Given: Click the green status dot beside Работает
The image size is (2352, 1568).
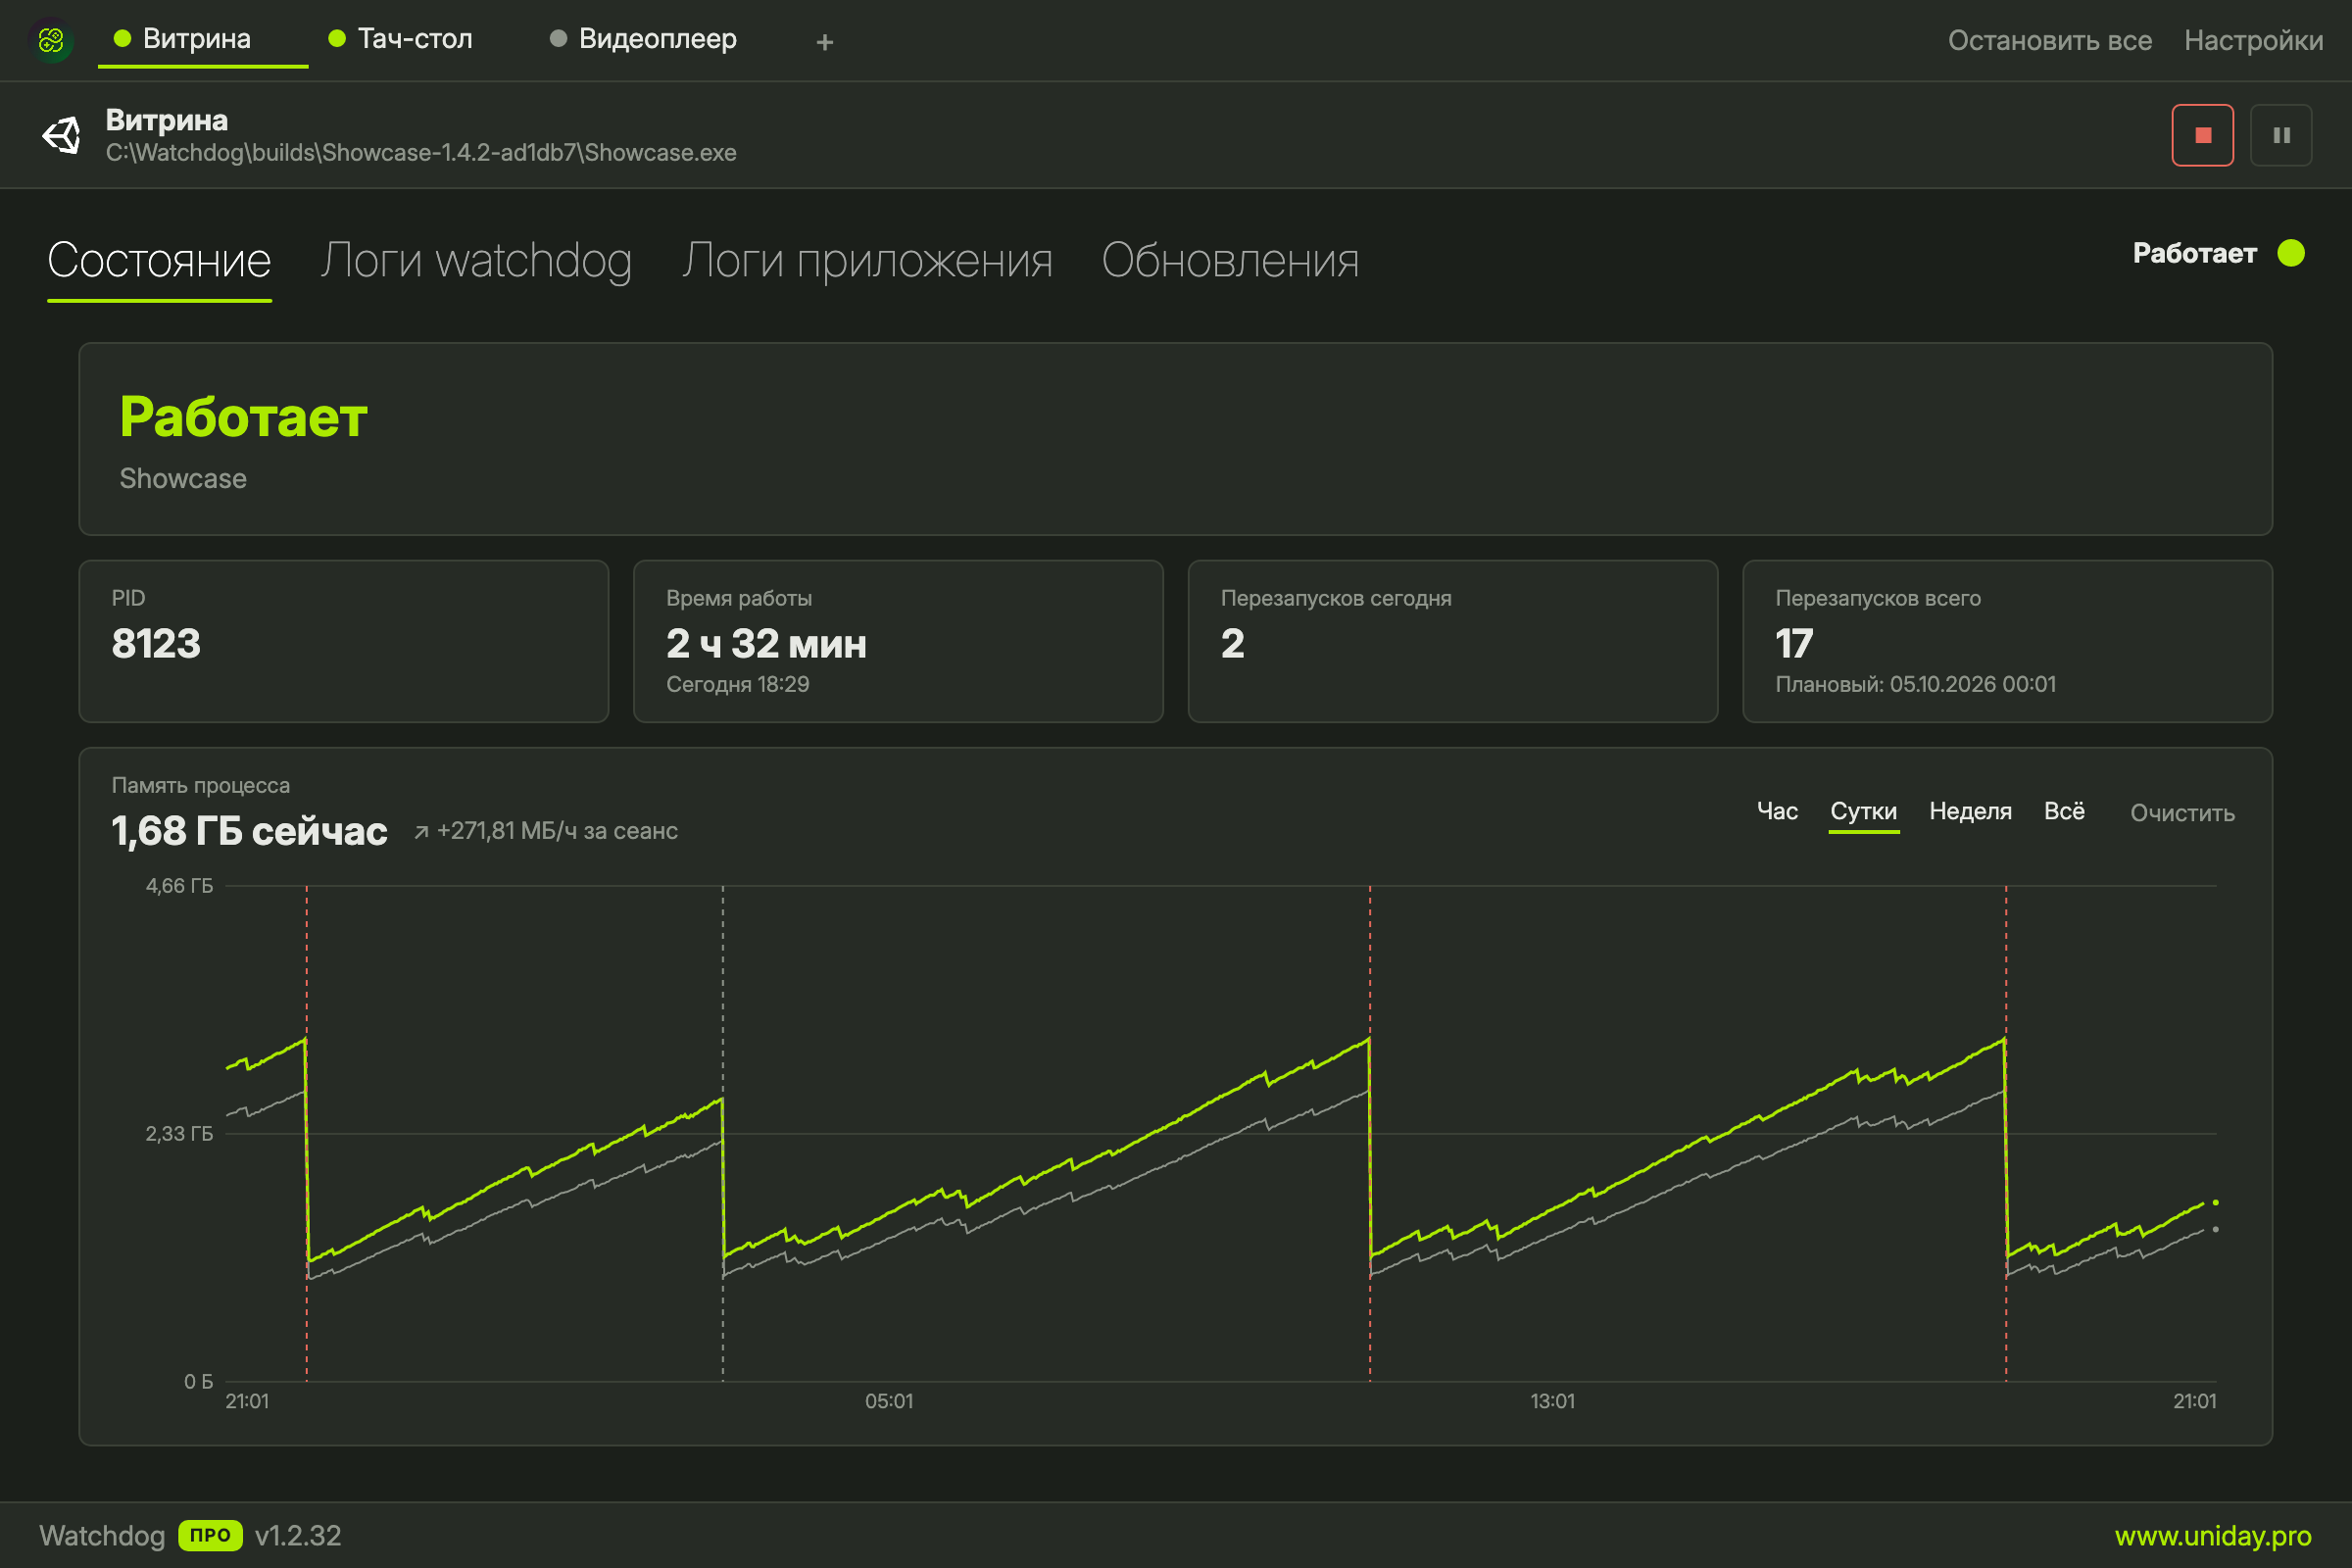Looking at the screenshot, I should [2291, 253].
